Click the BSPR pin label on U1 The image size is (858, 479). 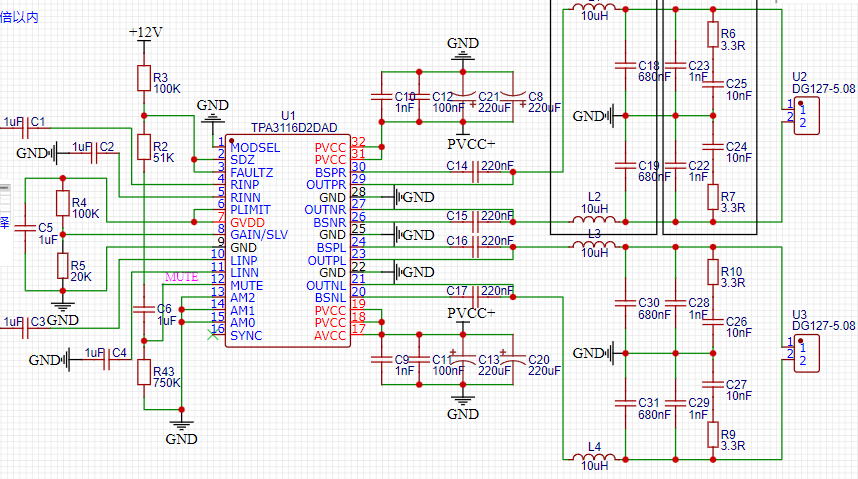click(x=331, y=173)
